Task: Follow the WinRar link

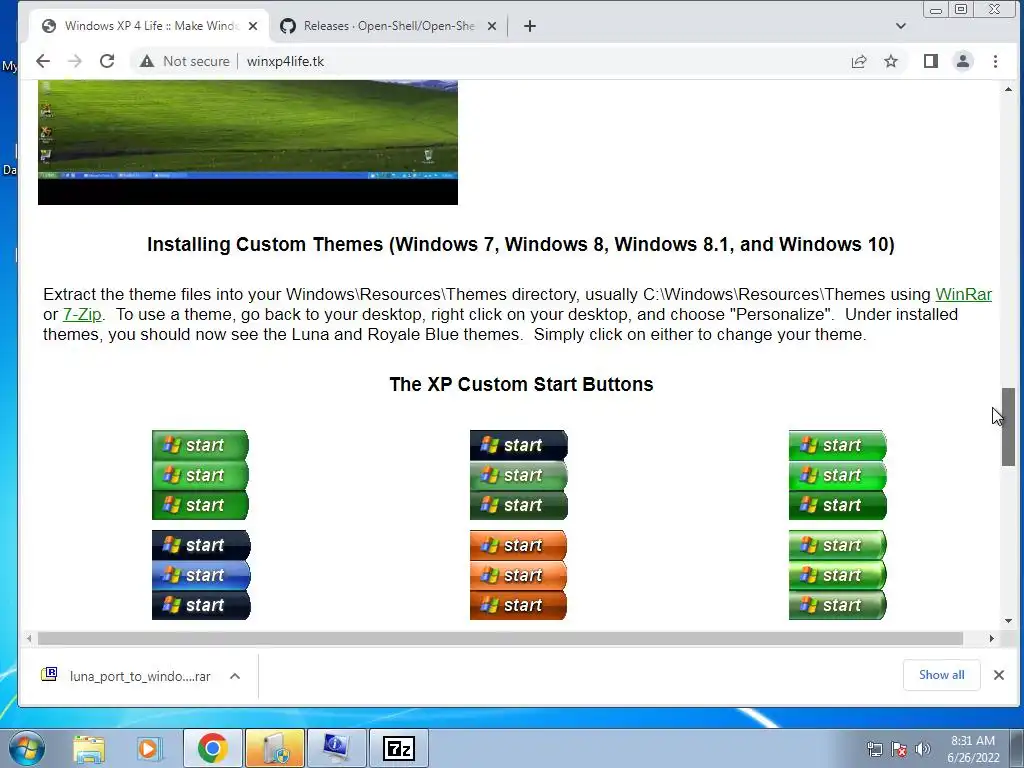Action: (963, 295)
